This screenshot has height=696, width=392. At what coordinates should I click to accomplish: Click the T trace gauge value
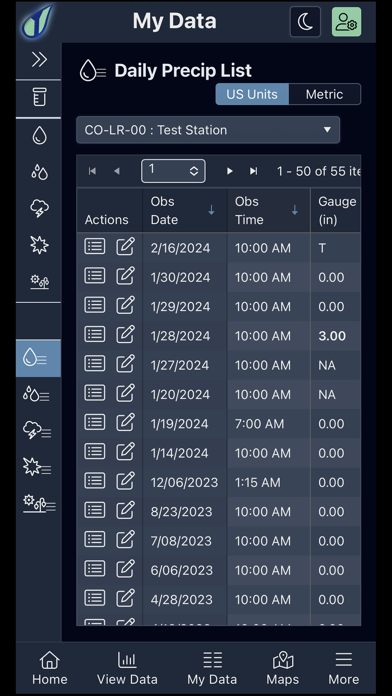(x=322, y=248)
